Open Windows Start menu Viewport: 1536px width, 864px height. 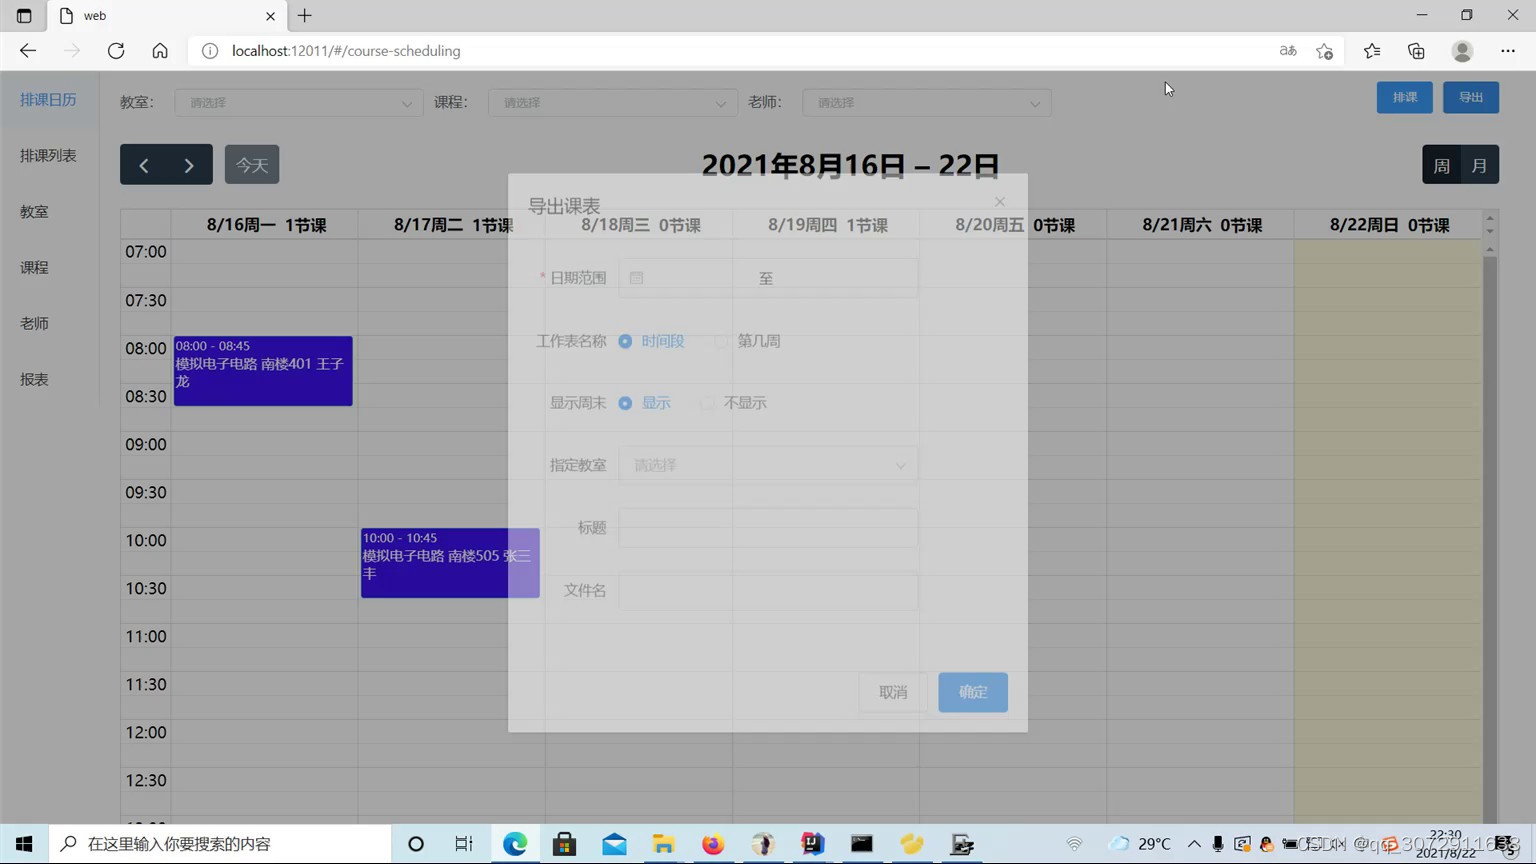(x=24, y=844)
